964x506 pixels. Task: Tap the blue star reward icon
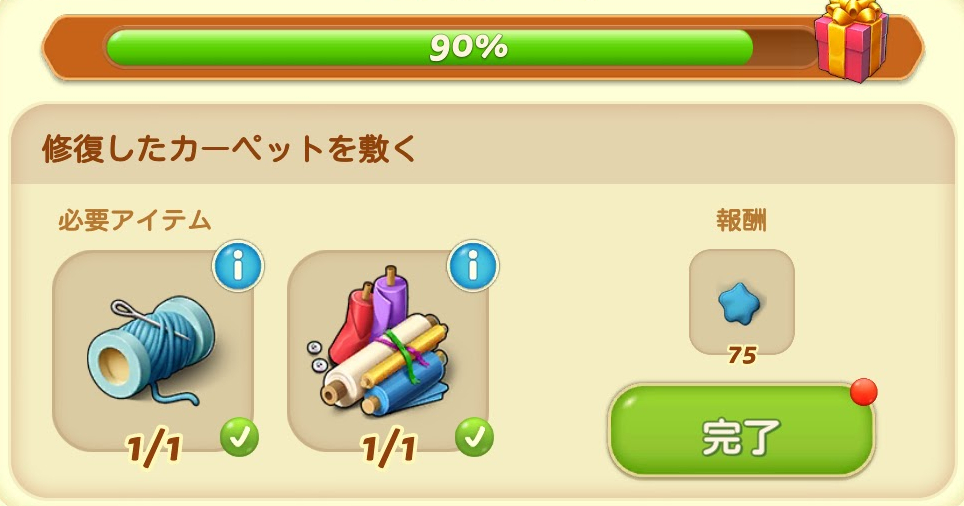pos(741,302)
